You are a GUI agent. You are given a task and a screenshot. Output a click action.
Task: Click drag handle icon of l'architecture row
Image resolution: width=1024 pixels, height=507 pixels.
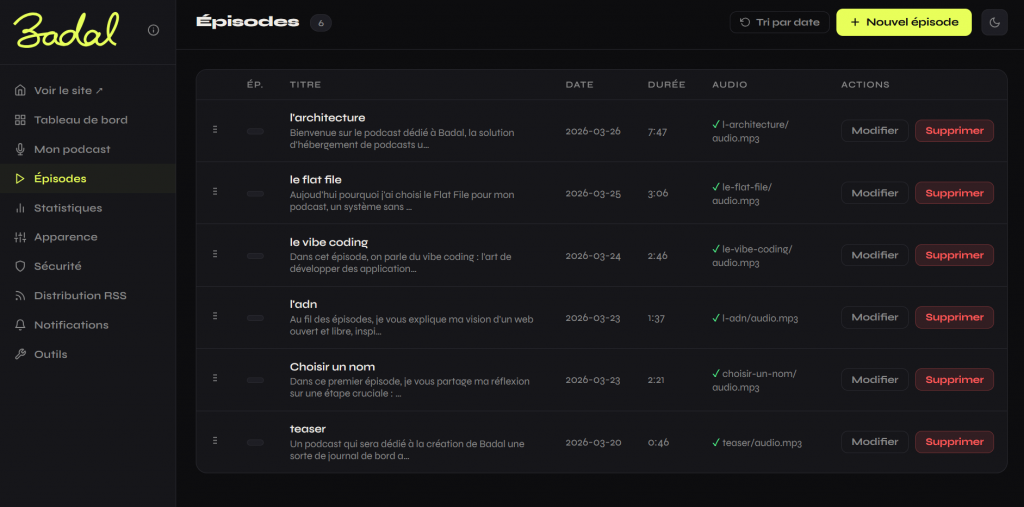pyautogui.click(x=215, y=130)
